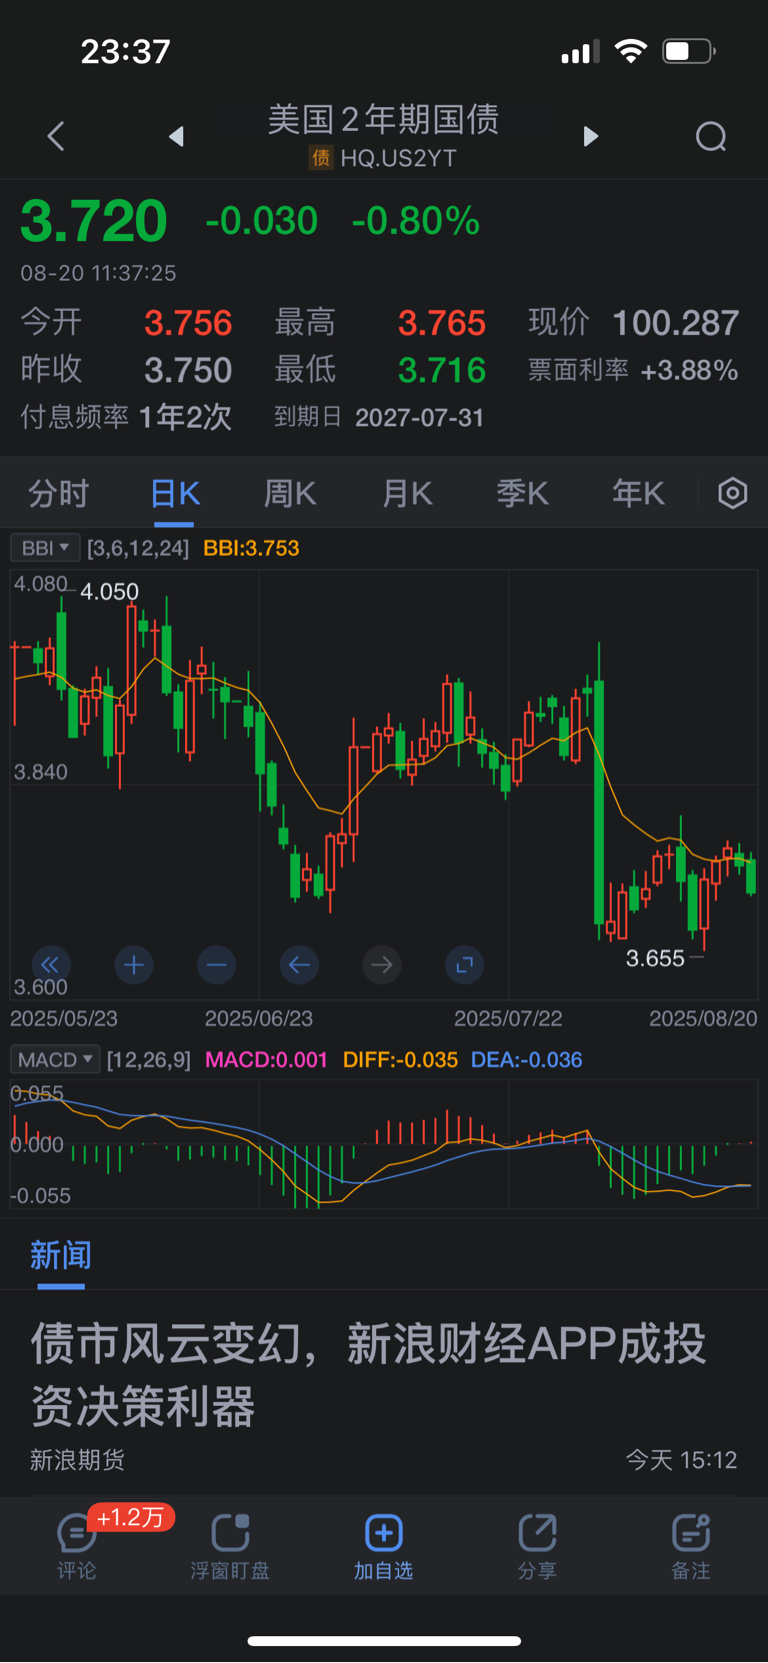Image resolution: width=768 pixels, height=1663 pixels.
Task: Tap percent change -0.80%
Action: (x=416, y=221)
